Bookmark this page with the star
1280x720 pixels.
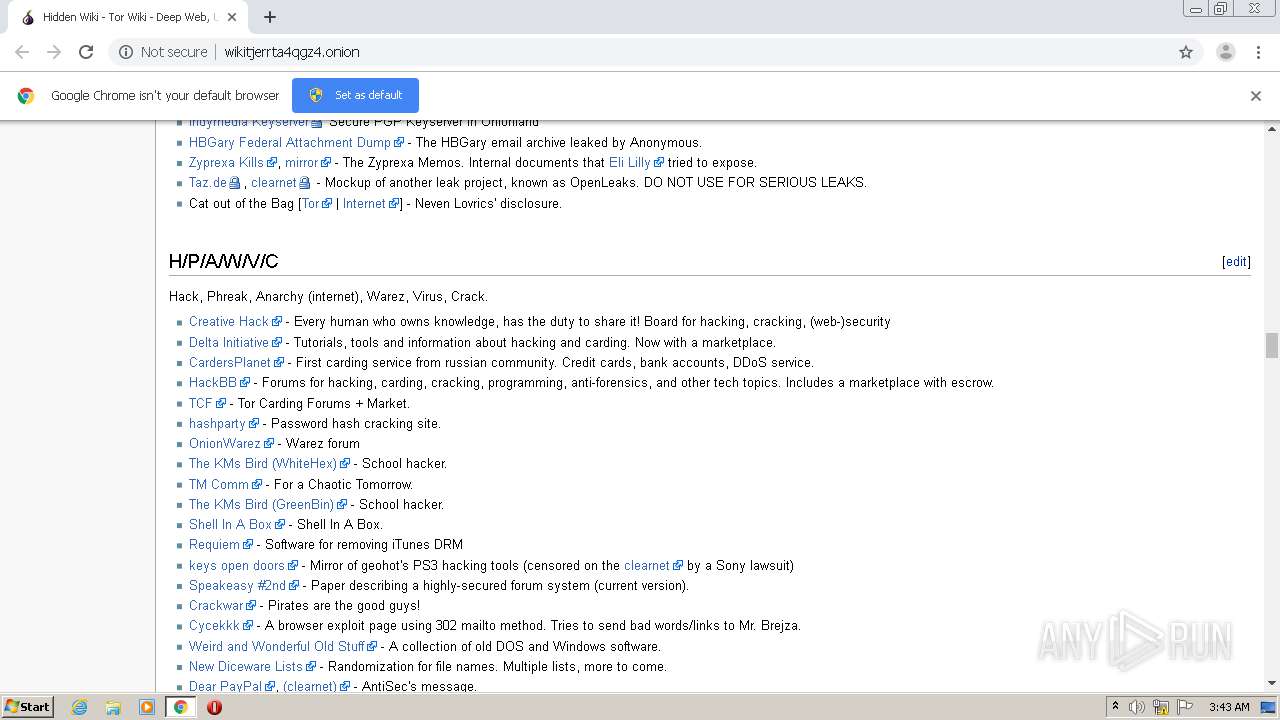tap(1186, 52)
